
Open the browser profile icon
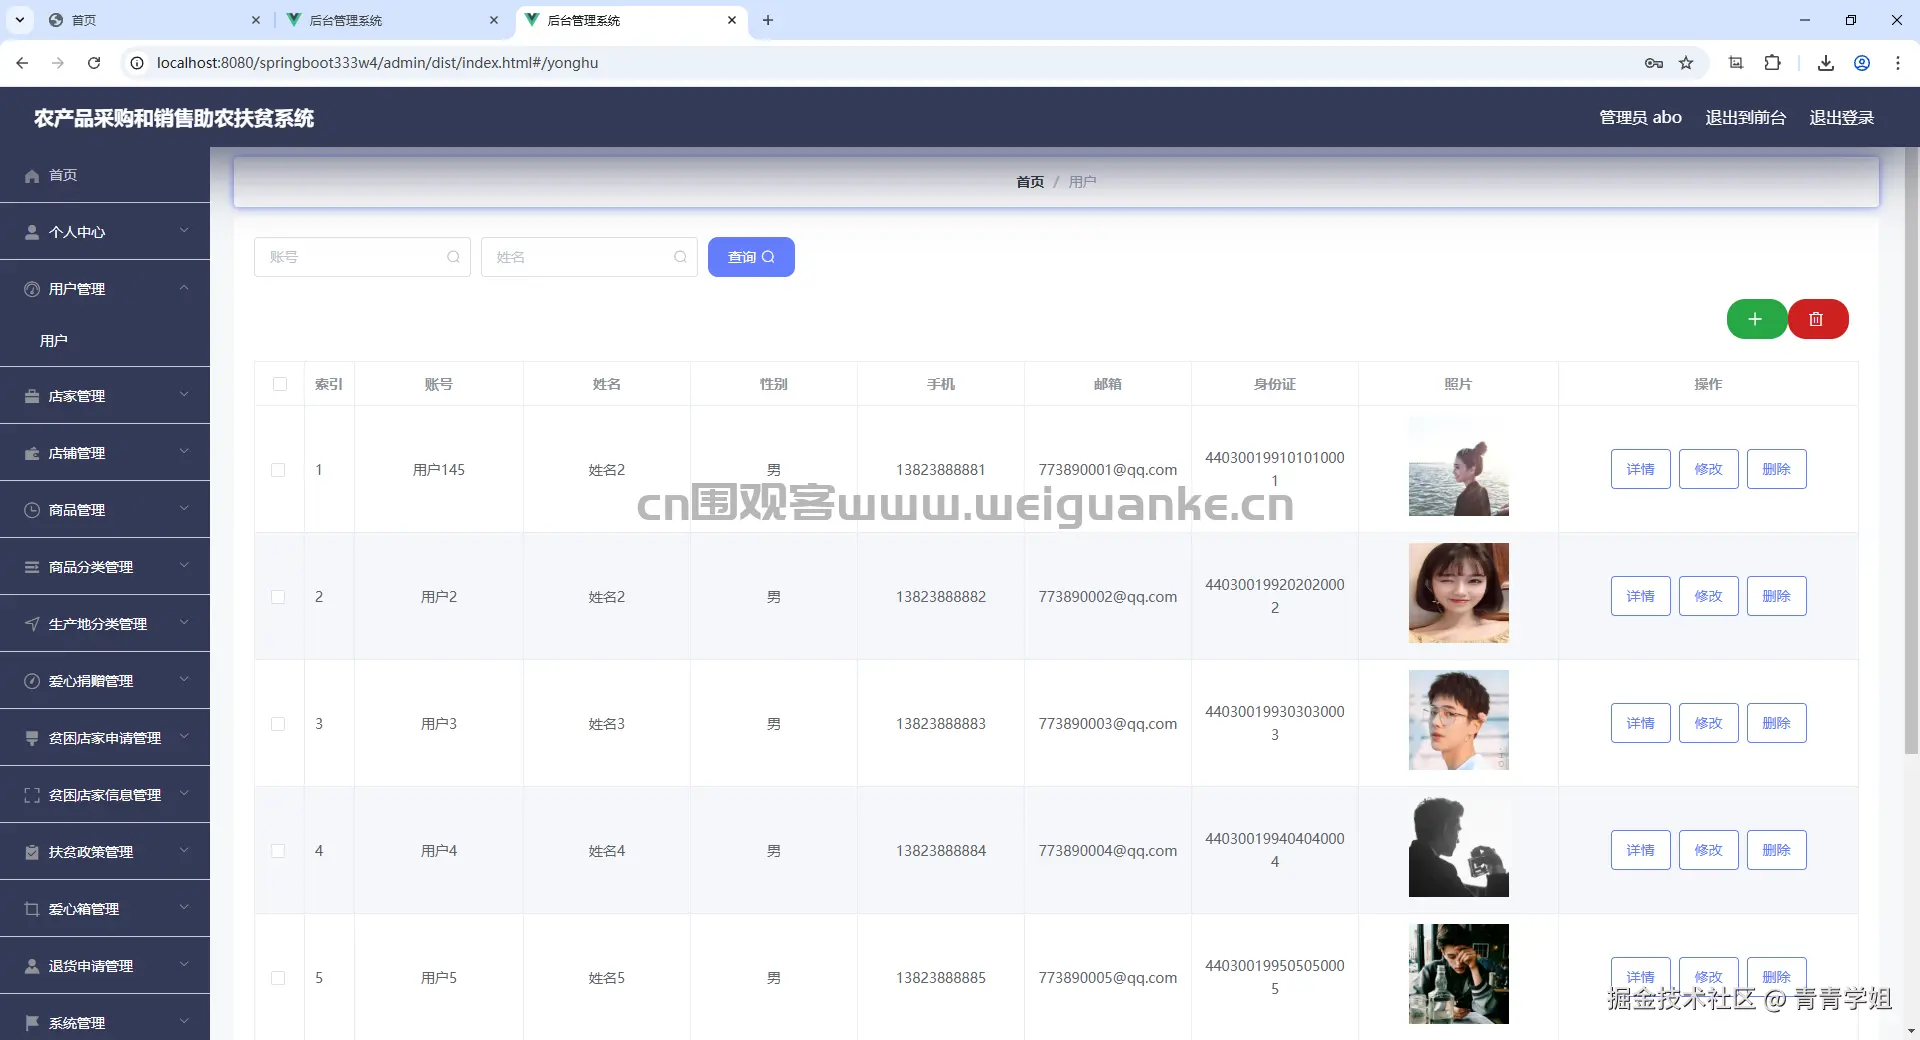[1862, 63]
